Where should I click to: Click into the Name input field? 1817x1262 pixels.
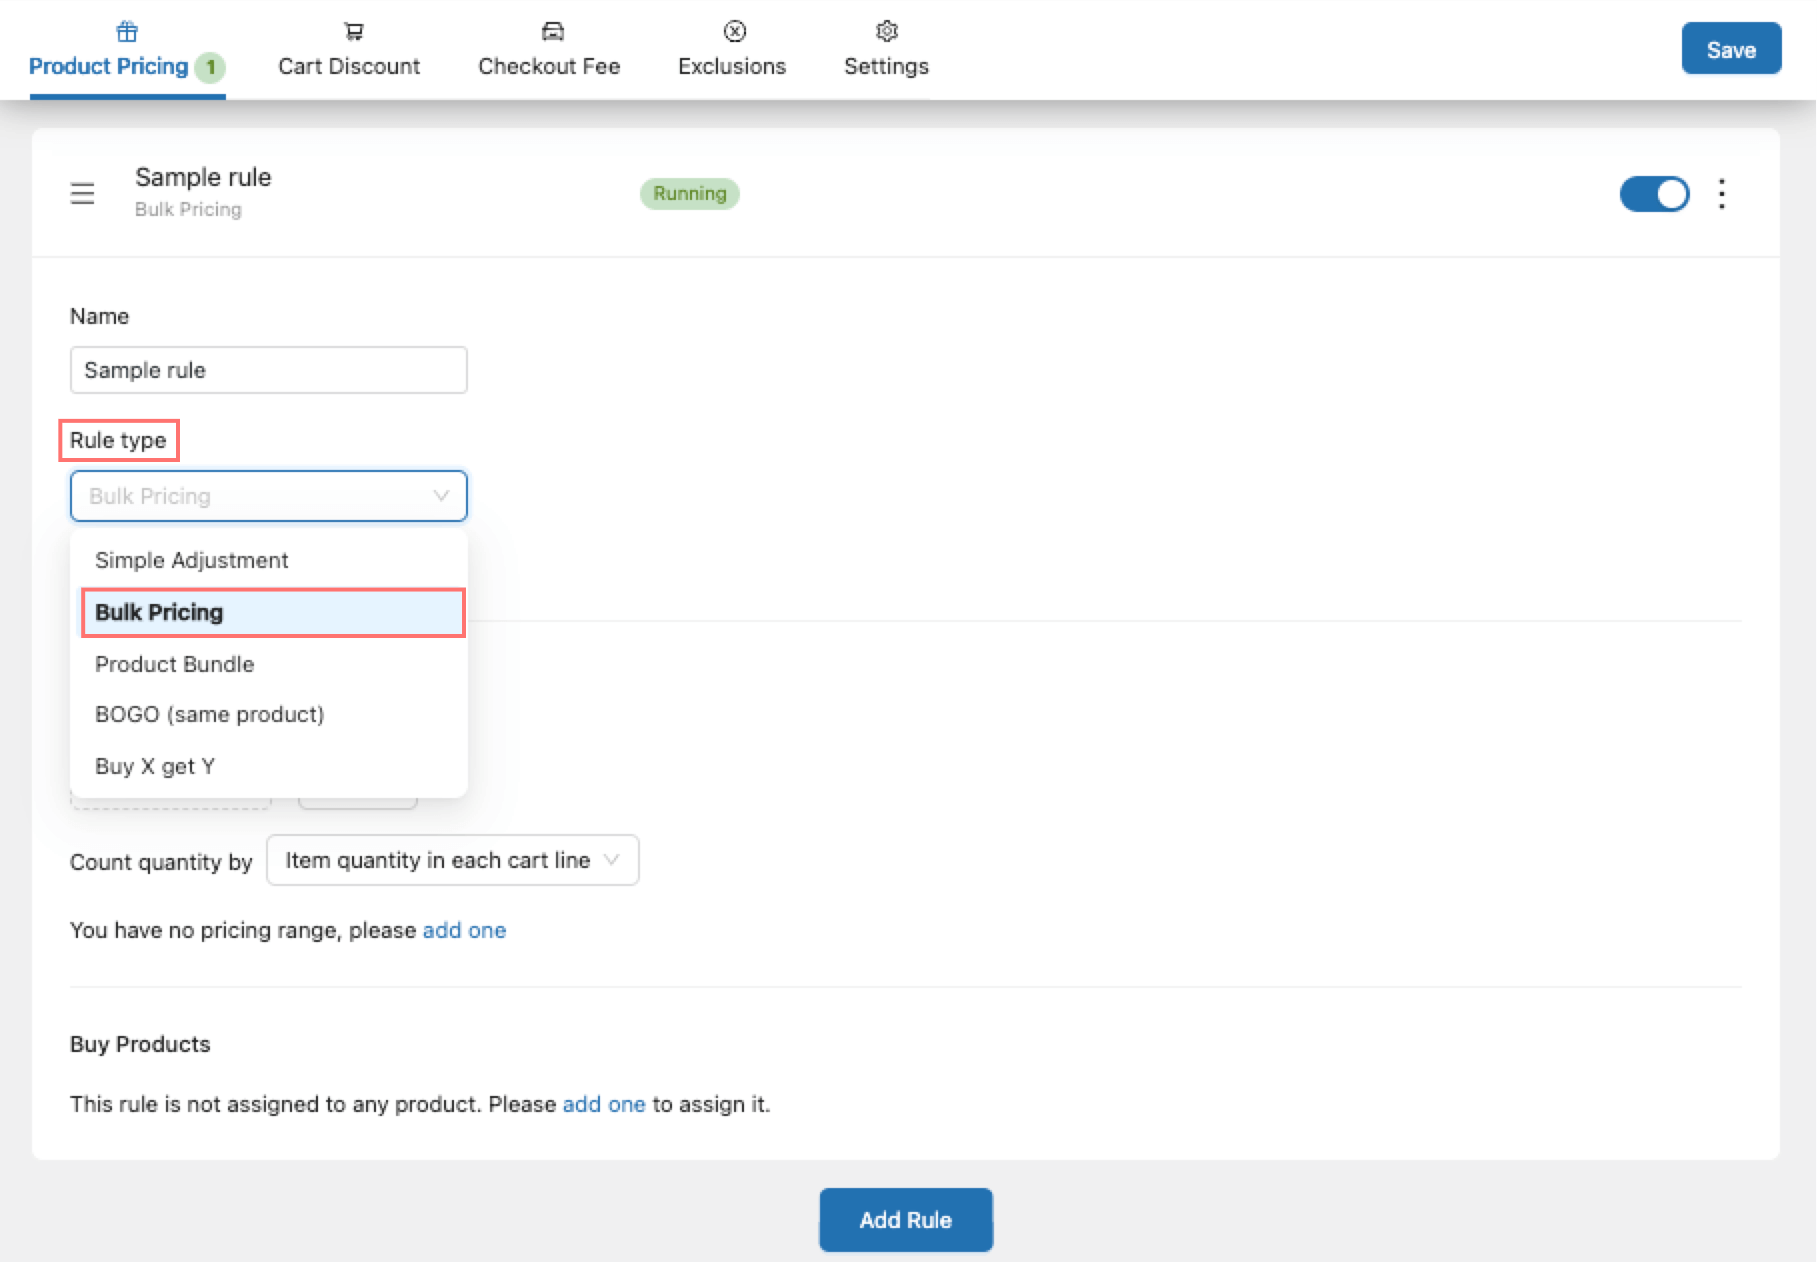(x=268, y=370)
